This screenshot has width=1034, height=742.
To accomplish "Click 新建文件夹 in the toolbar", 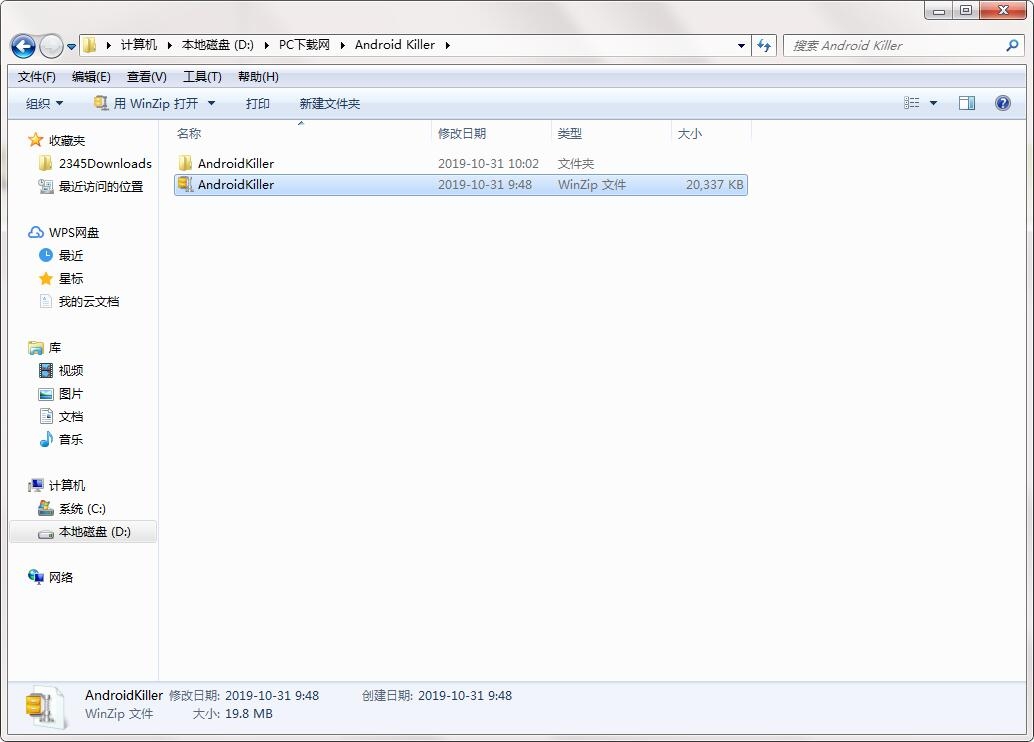I will 330,104.
